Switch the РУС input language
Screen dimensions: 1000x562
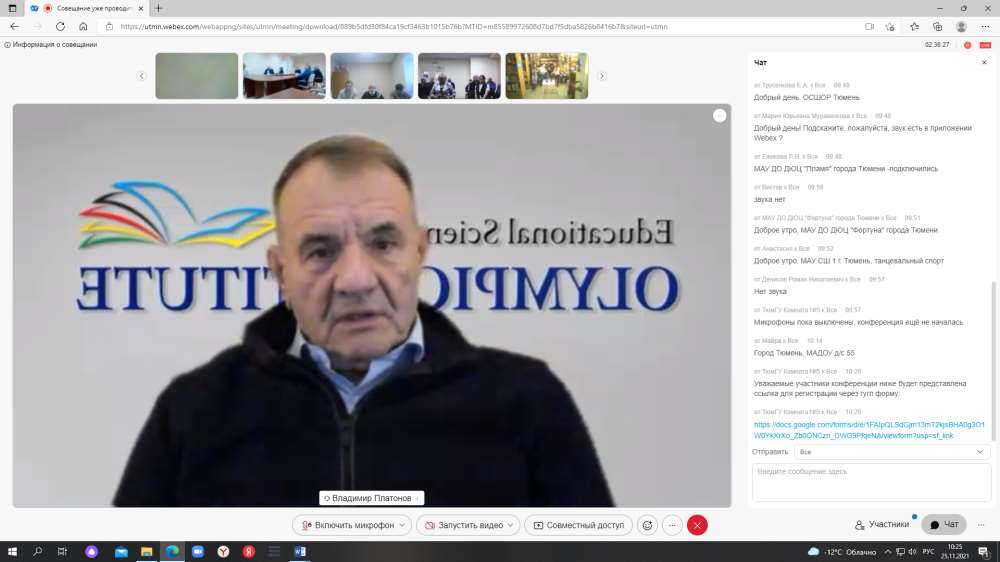coord(929,552)
